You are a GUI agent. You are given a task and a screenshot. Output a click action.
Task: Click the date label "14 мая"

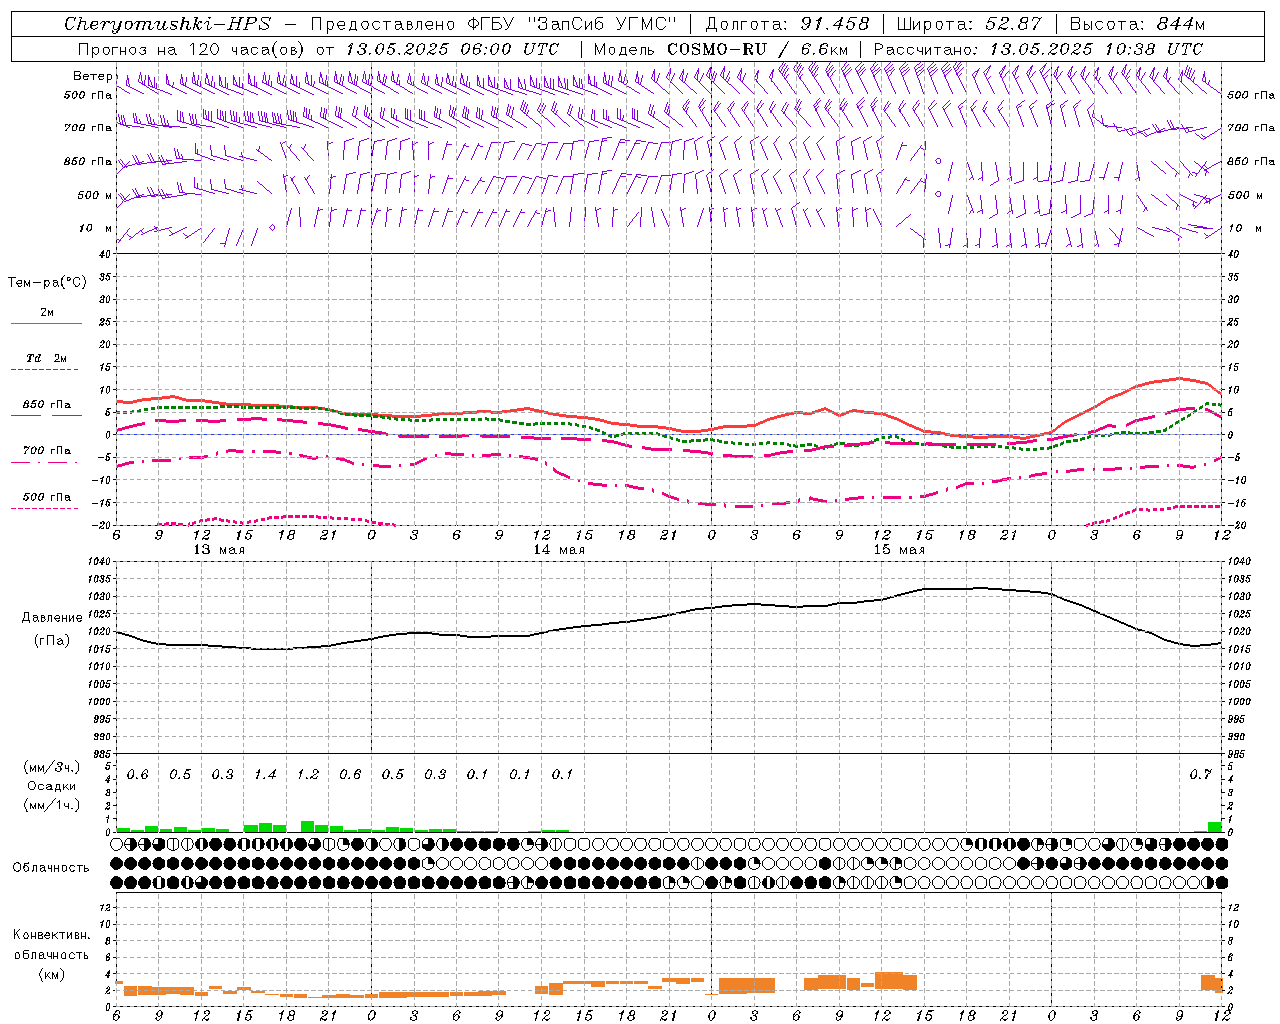point(559,550)
